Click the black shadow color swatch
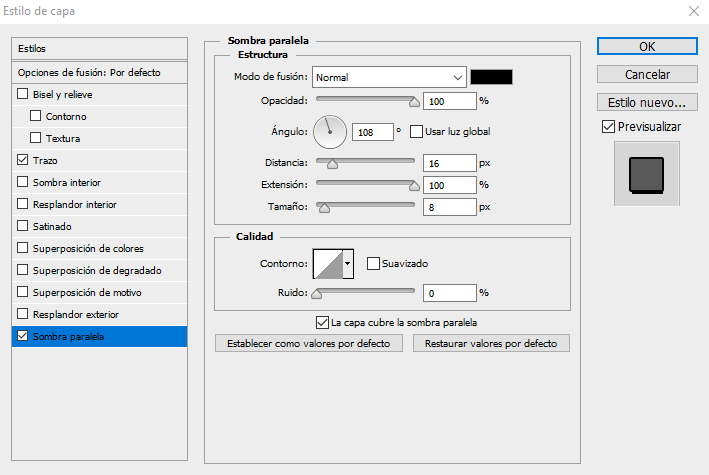This screenshot has width=709, height=475. (x=492, y=77)
